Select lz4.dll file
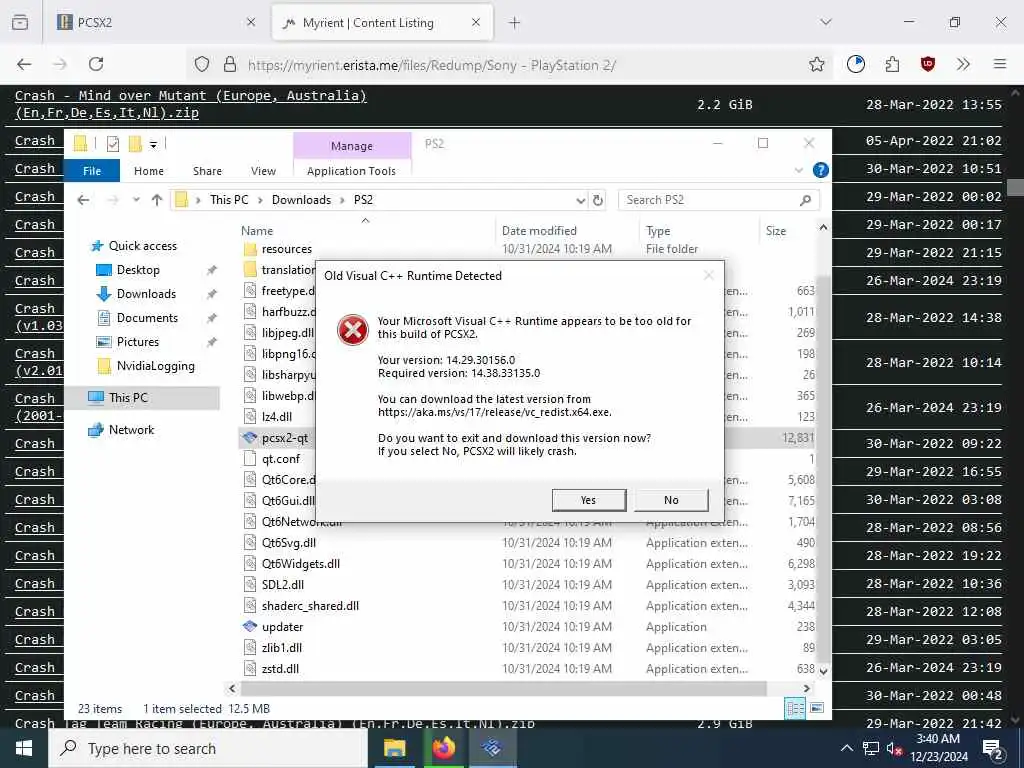 coord(277,417)
